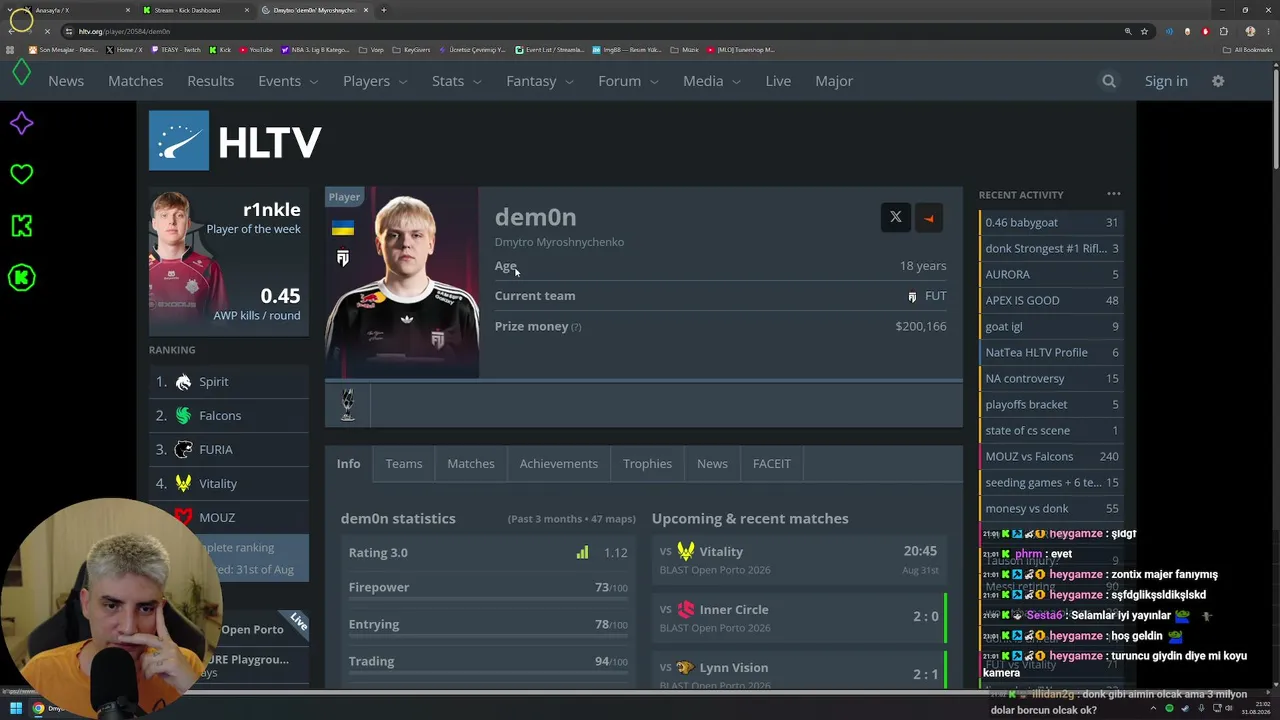Screen dimensions: 1280x720
Task: Open the Major nav item
Action: pos(834,81)
